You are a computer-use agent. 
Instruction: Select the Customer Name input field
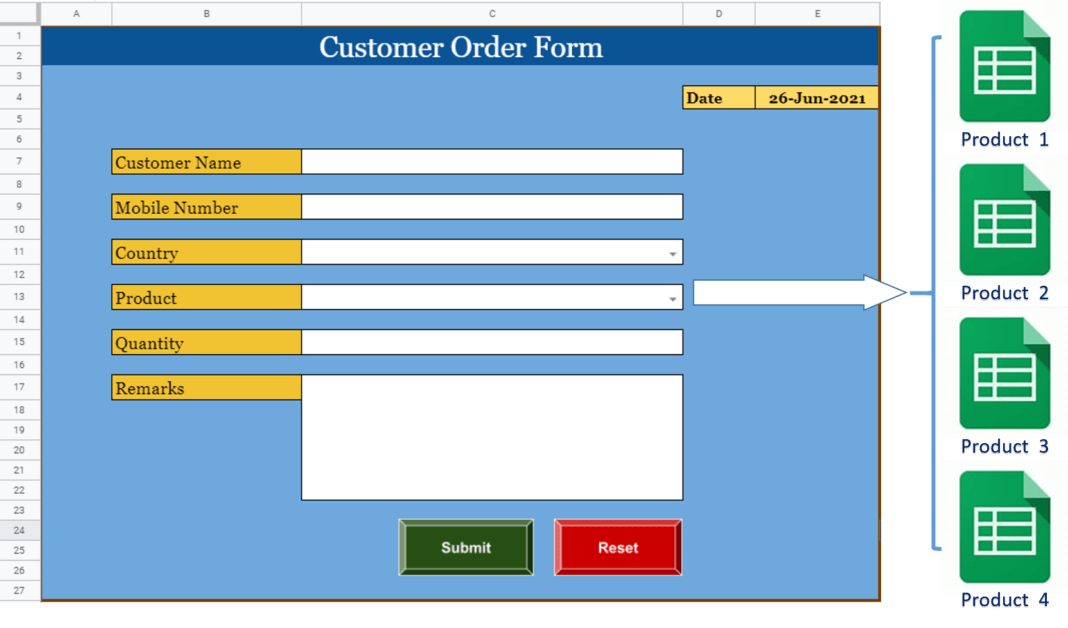pos(490,161)
